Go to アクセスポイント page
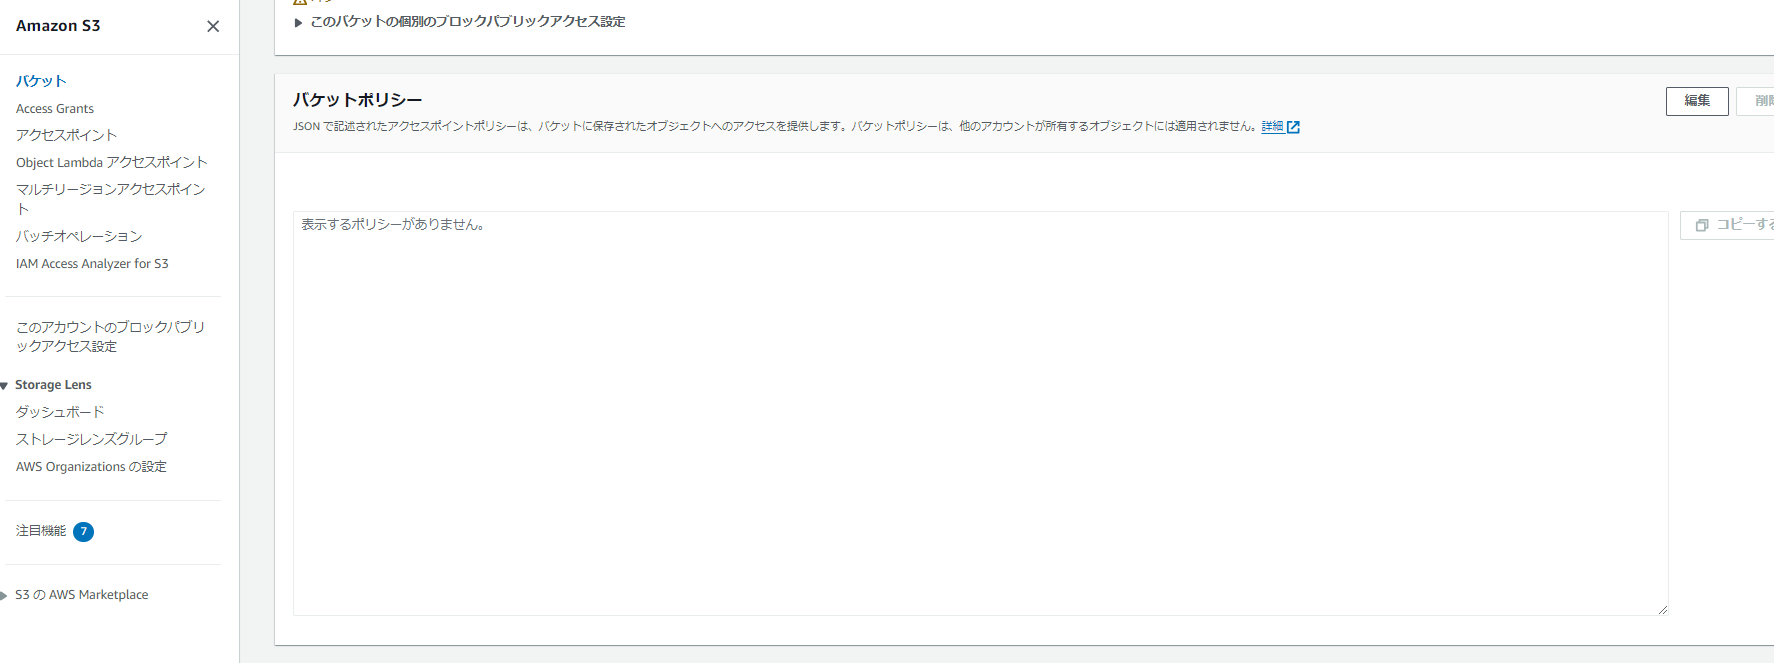 [x=66, y=135]
